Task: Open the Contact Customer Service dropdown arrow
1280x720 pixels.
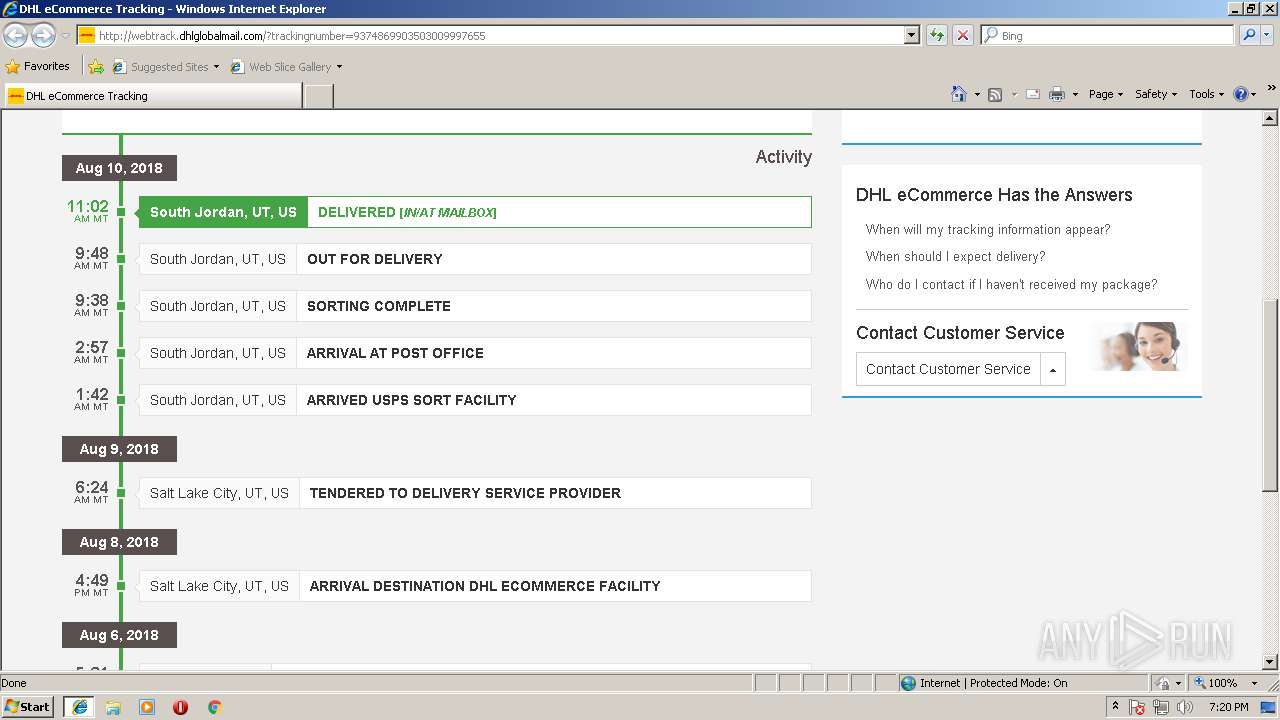Action: [1053, 369]
